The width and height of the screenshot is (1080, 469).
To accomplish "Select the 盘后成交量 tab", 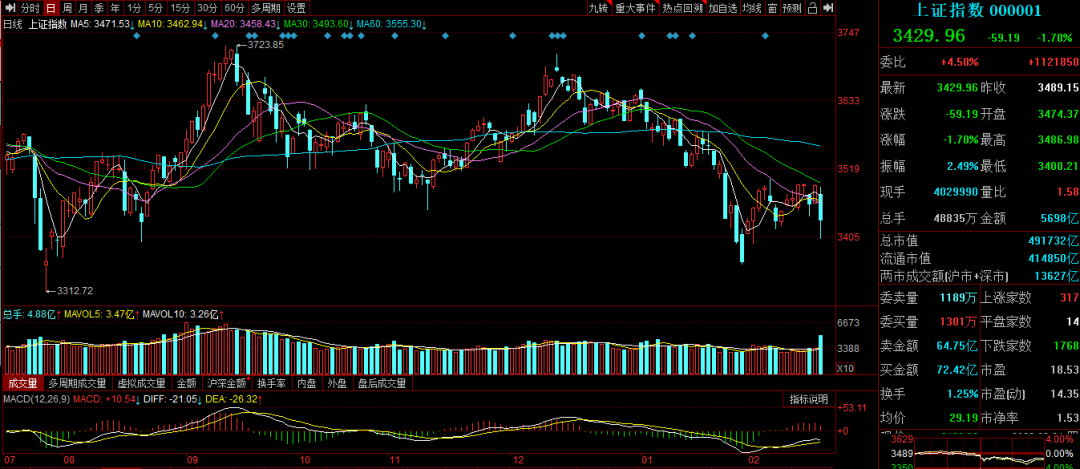I will (382, 384).
